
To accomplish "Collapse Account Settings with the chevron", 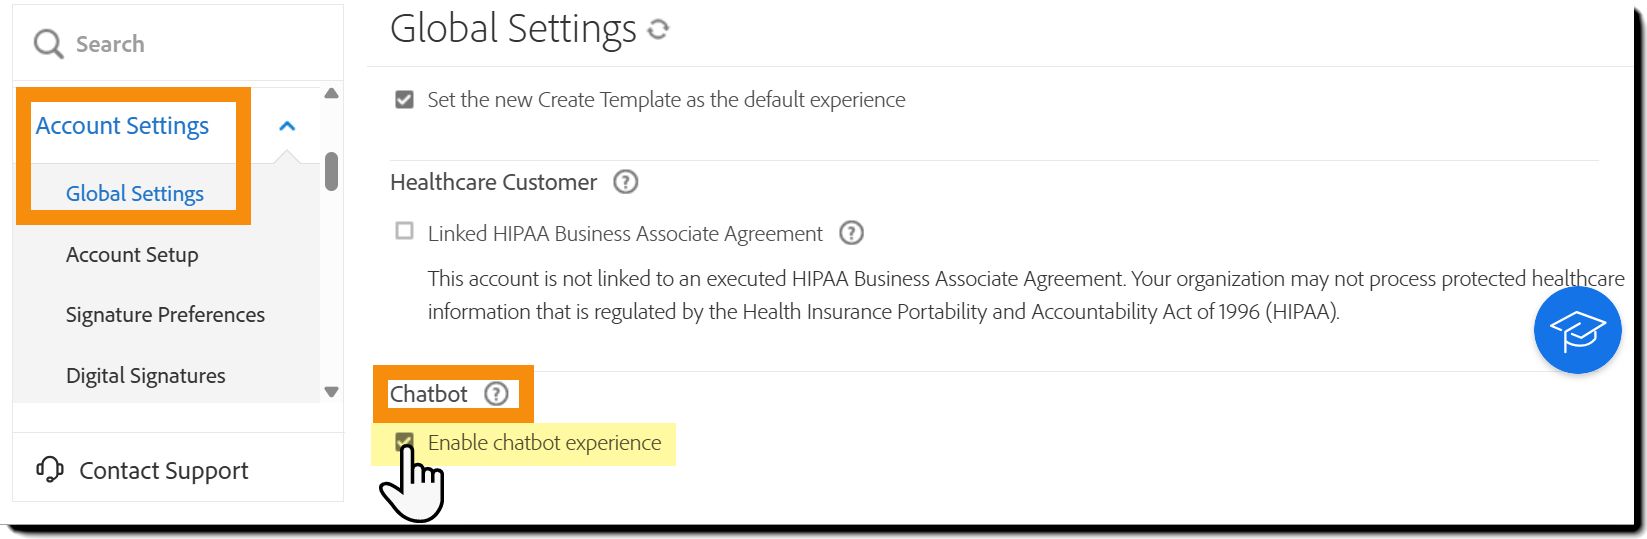I will 287,126.
